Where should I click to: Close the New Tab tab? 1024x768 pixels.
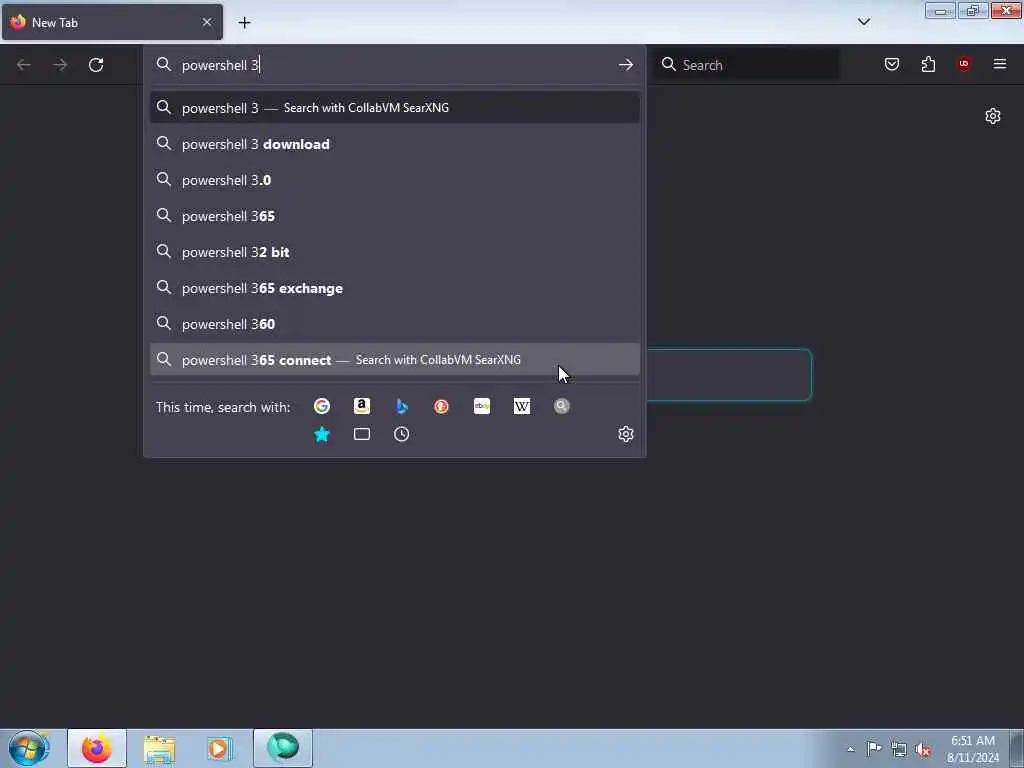pyautogui.click(x=207, y=22)
